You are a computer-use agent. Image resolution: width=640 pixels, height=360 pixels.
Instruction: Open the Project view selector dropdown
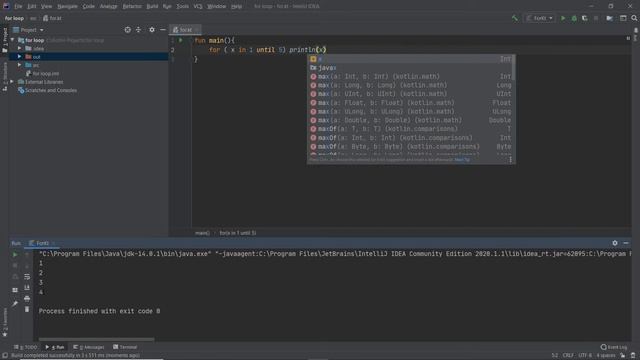[28, 30]
